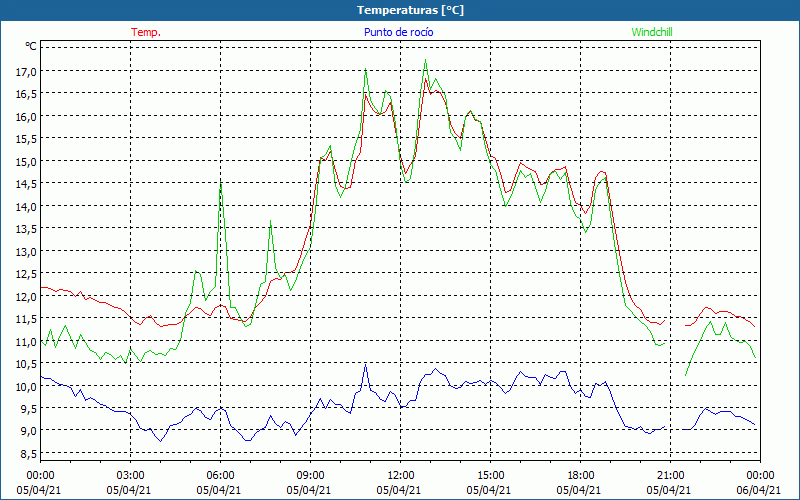Click the green windchill peak above 17,0
The width and height of the screenshot is (800, 500).
(426, 60)
